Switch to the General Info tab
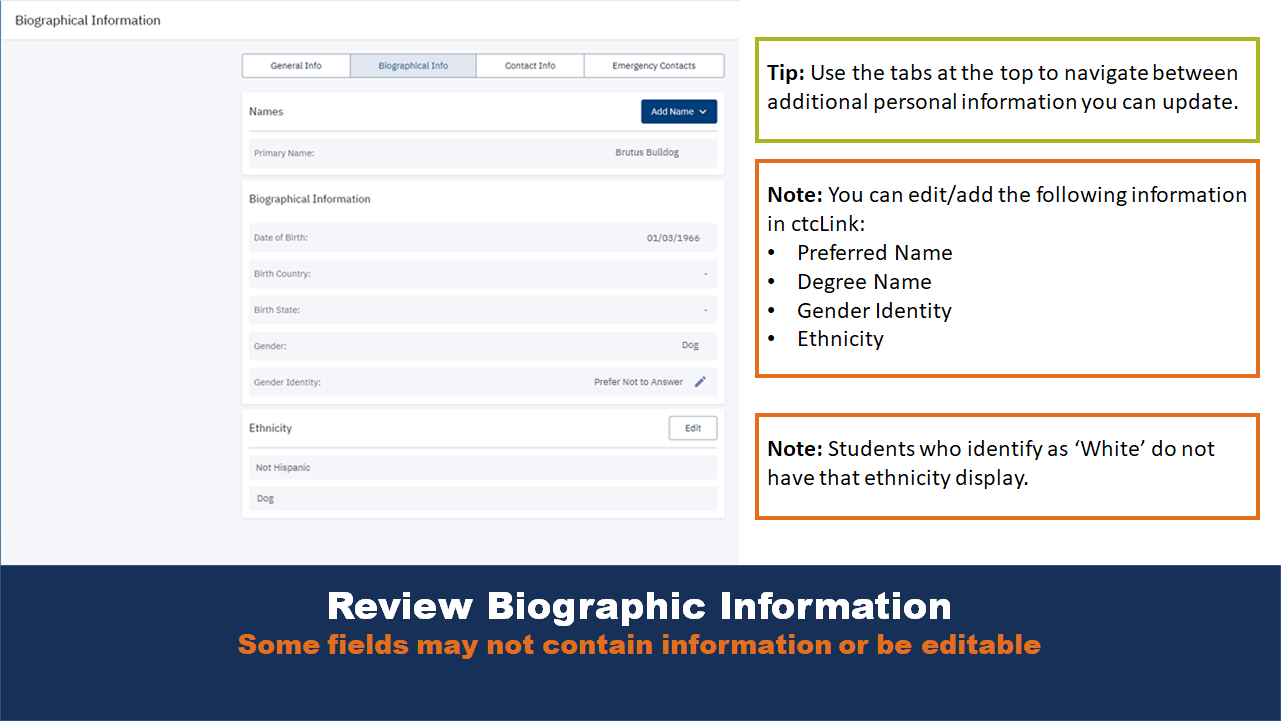1281x721 pixels. tap(296, 65)
